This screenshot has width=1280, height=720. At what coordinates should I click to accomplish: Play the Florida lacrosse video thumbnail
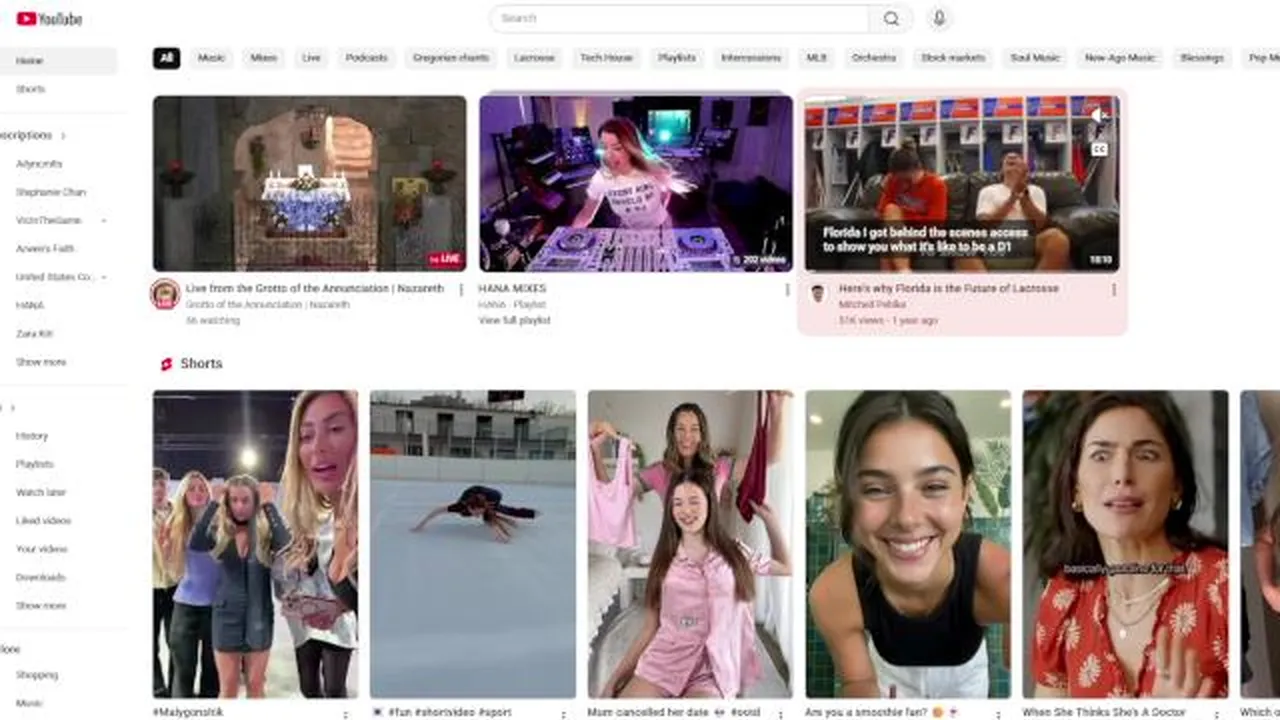962,183
